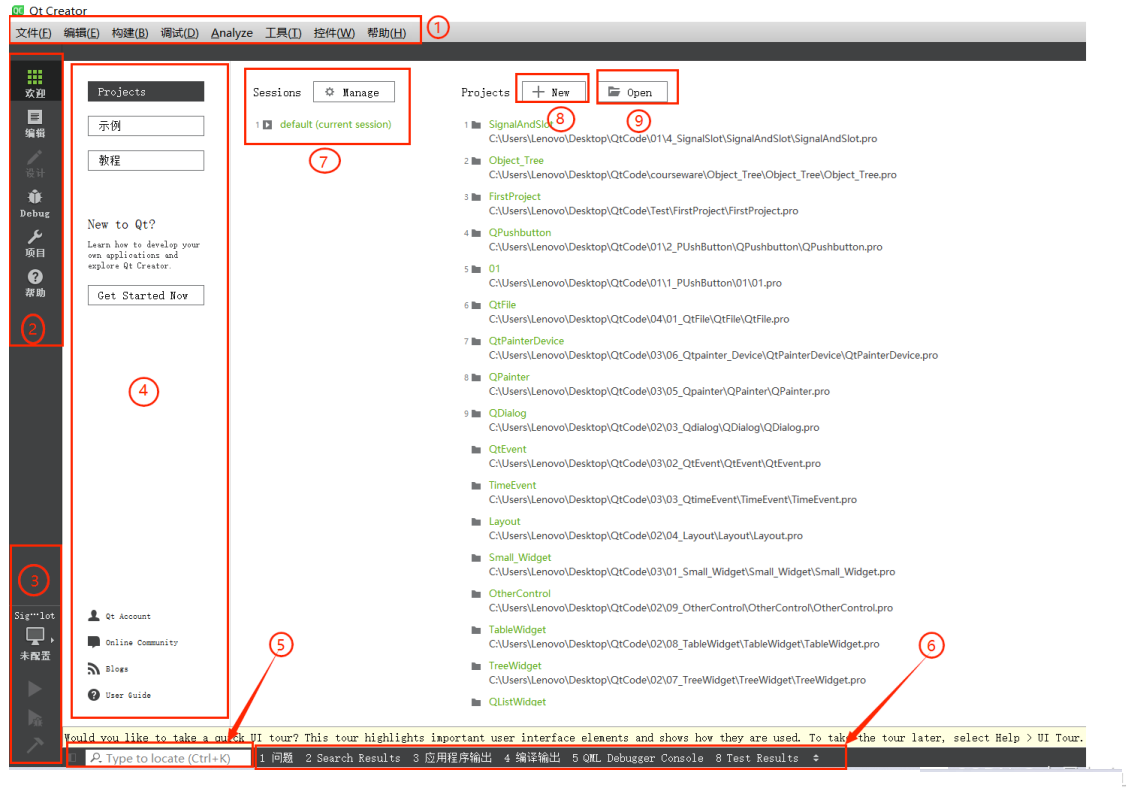The width and height of the screenshot is (1130, 797).
Task: Click folder icon beside Object_Tree
Action: point(476,161)
